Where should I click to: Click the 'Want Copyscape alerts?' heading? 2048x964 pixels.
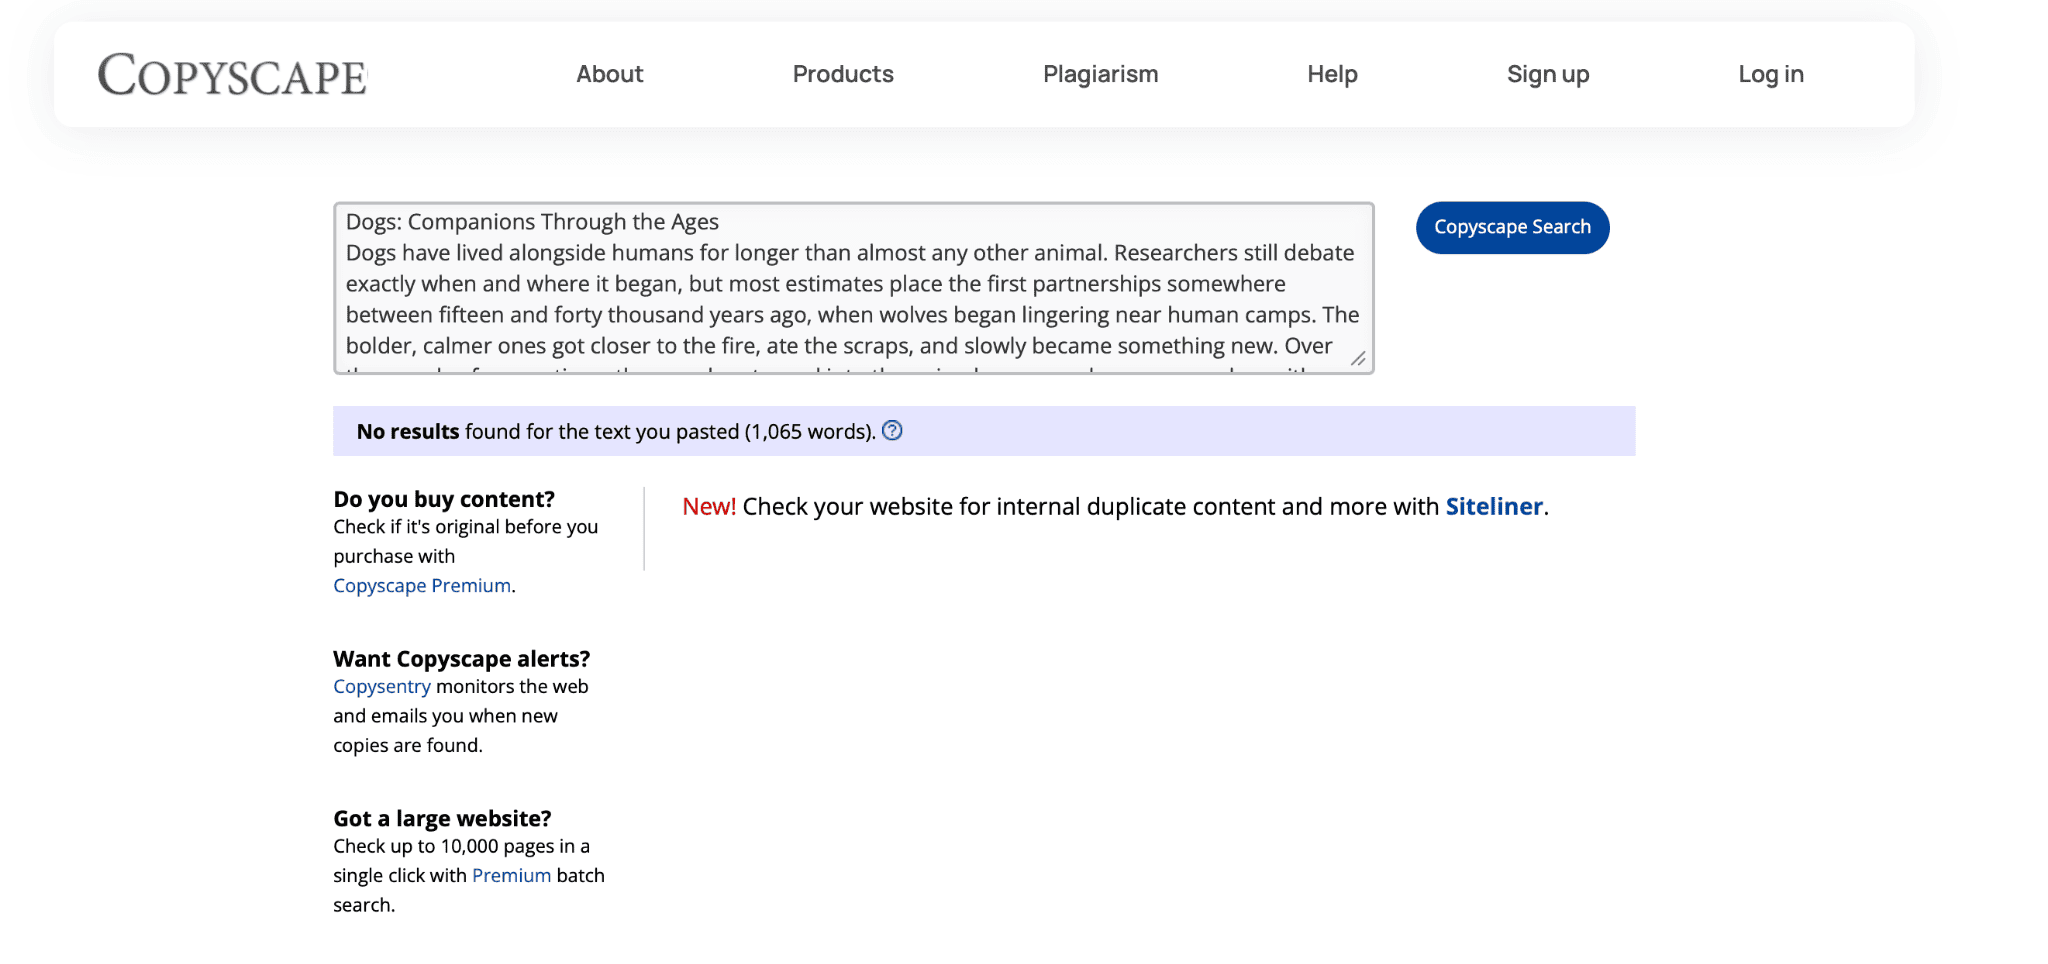[x=462, y=659]
